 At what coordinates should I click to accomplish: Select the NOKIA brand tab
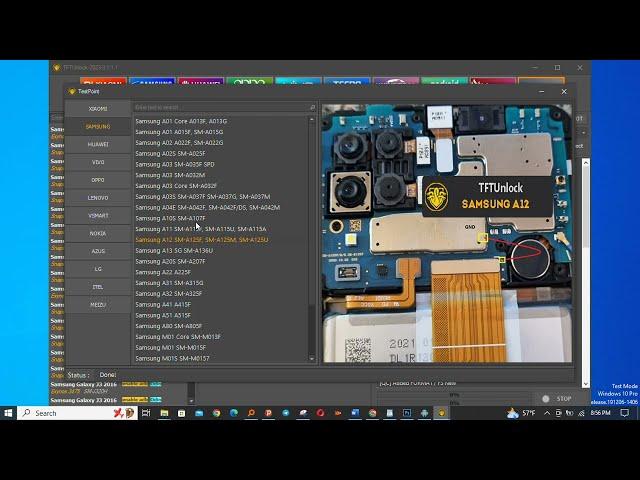pos(98,233)
